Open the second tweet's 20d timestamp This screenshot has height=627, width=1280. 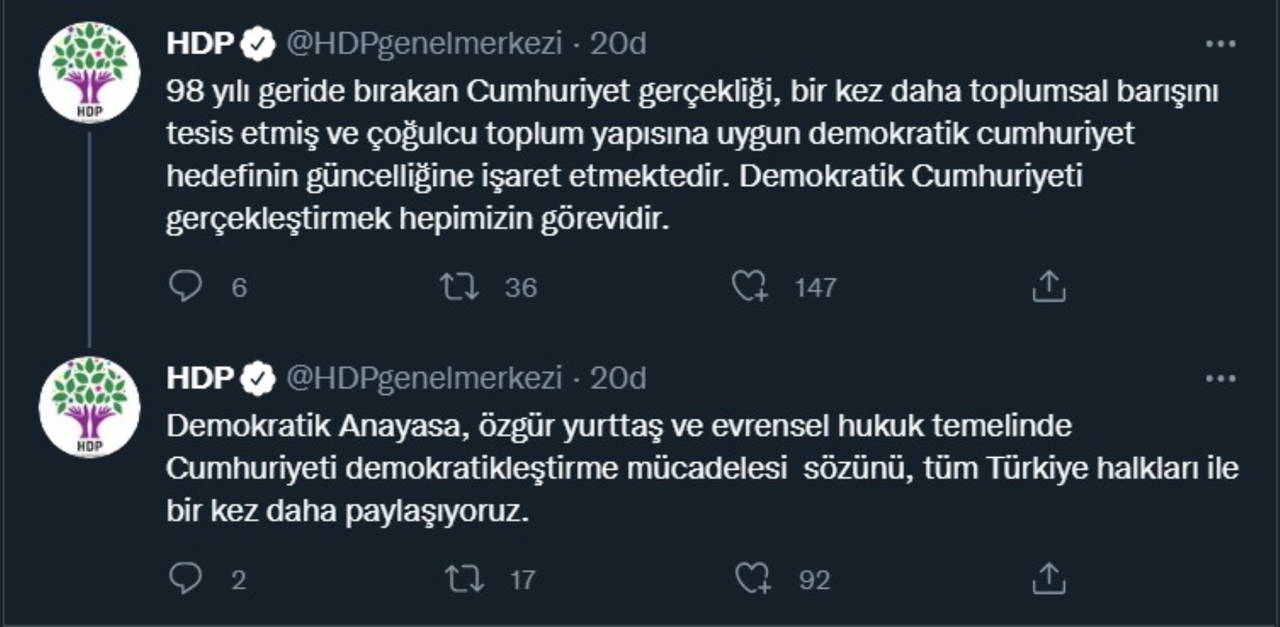point(617,379)
